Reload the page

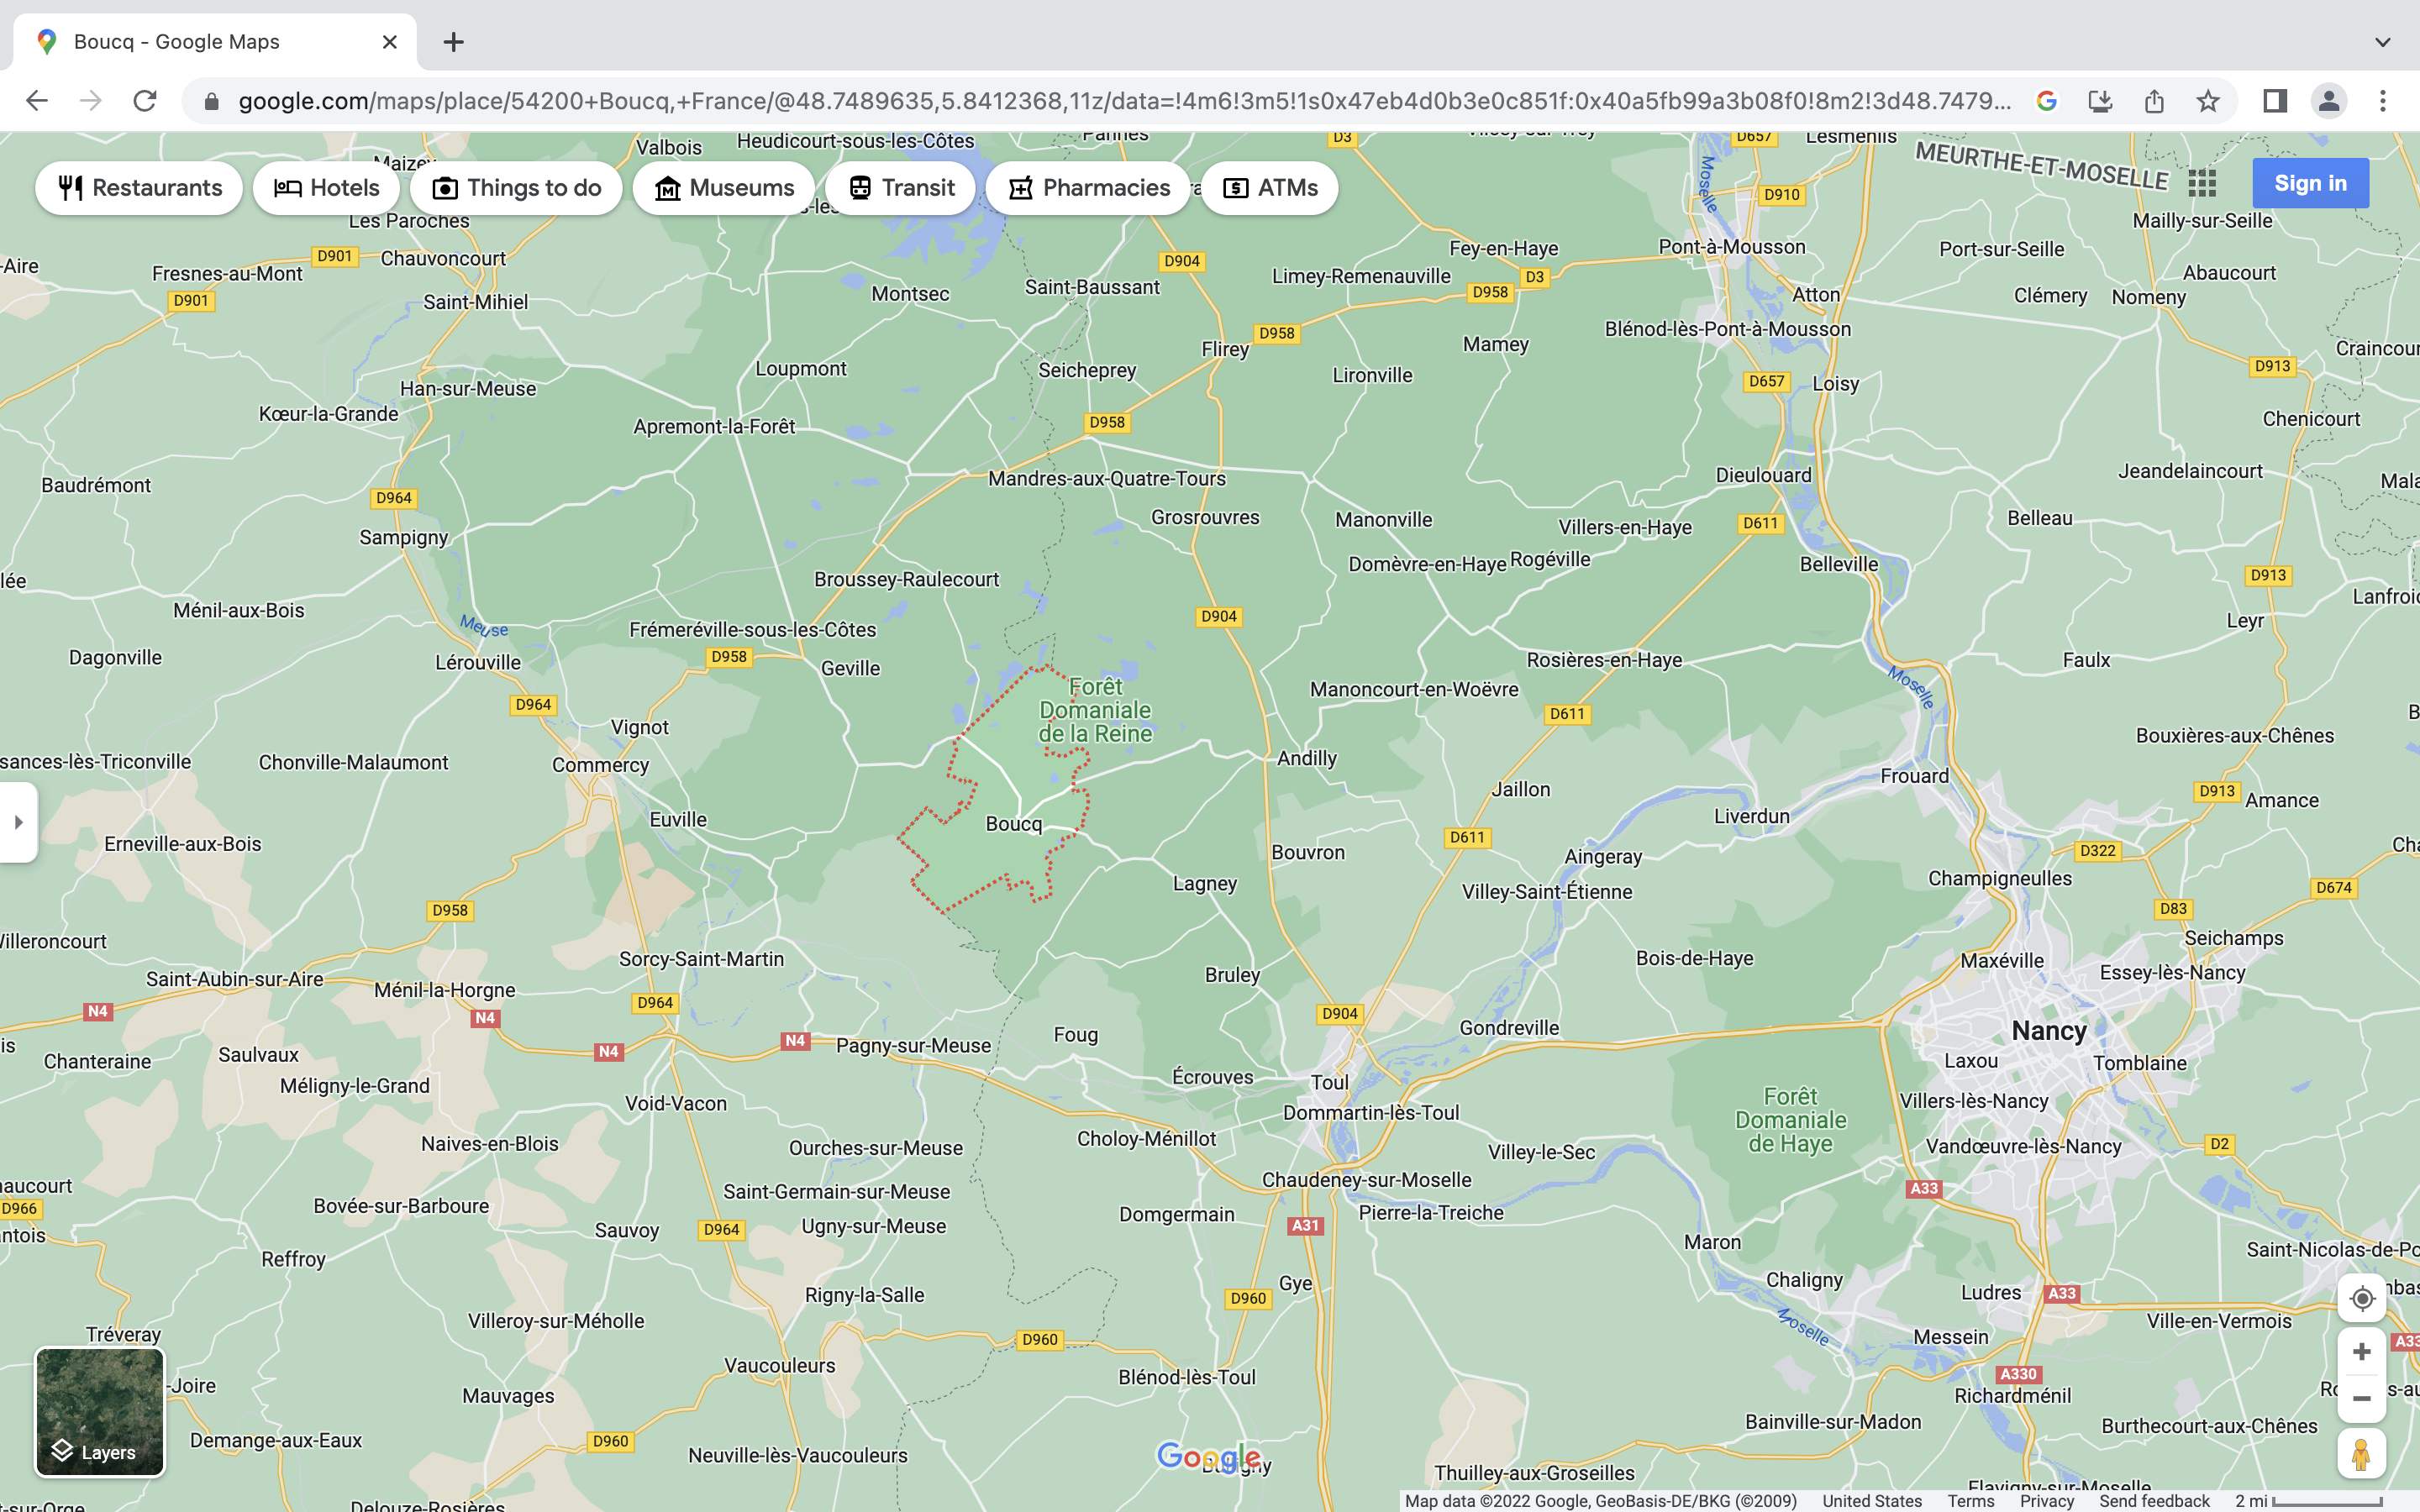tap(145, 101)
